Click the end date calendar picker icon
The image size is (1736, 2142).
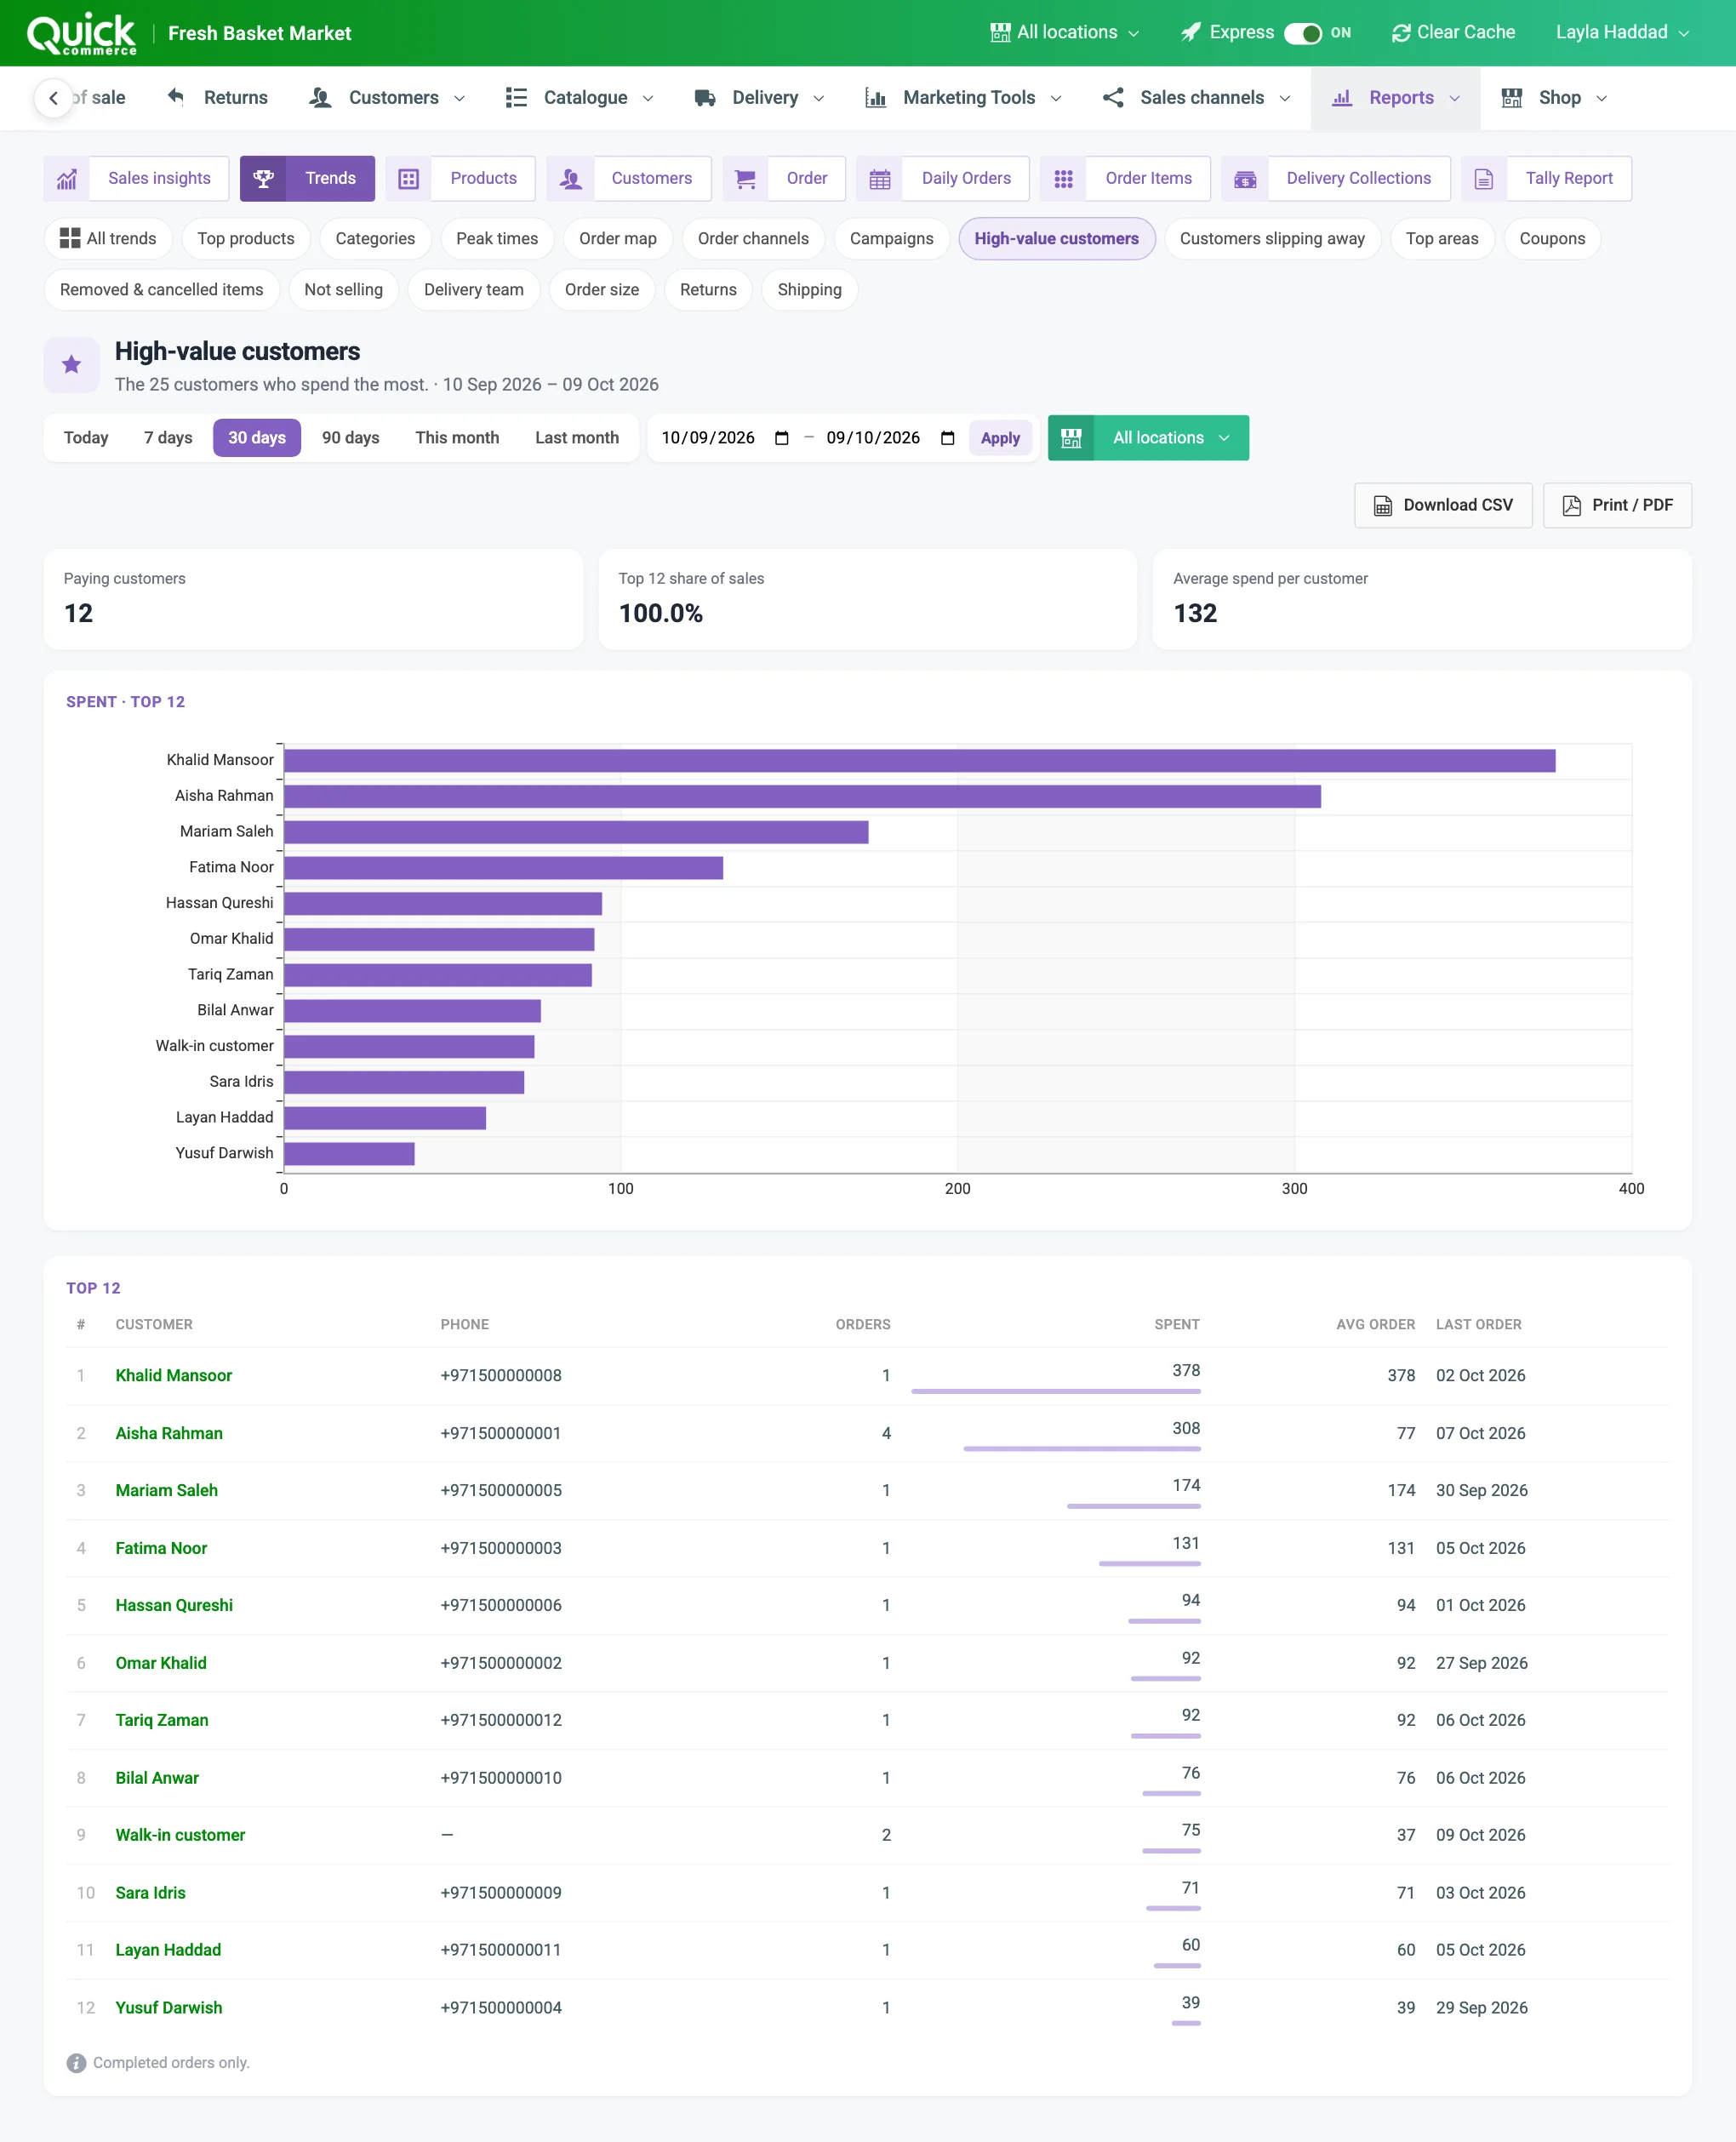point(948,438)
